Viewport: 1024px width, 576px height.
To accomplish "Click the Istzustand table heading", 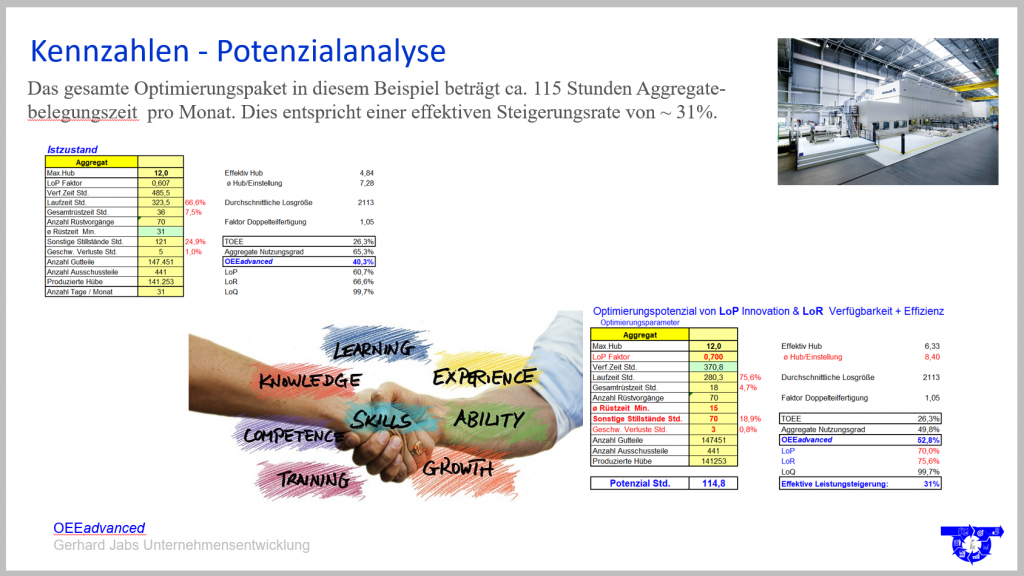I will tap(71, 149).
